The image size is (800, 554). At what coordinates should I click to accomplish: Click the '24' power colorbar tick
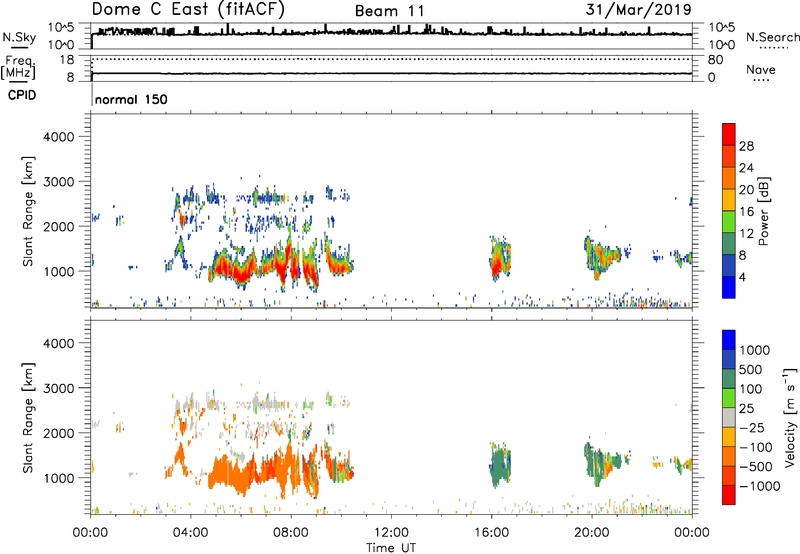point(746,168)
